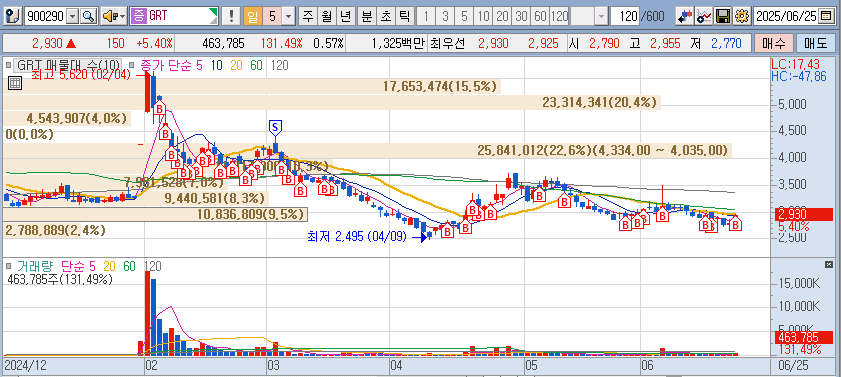Expand the speaker icon dropdown arrow
Image resolution: width=841 pixels, height=377 pixels.
click(x=123, y=16)
